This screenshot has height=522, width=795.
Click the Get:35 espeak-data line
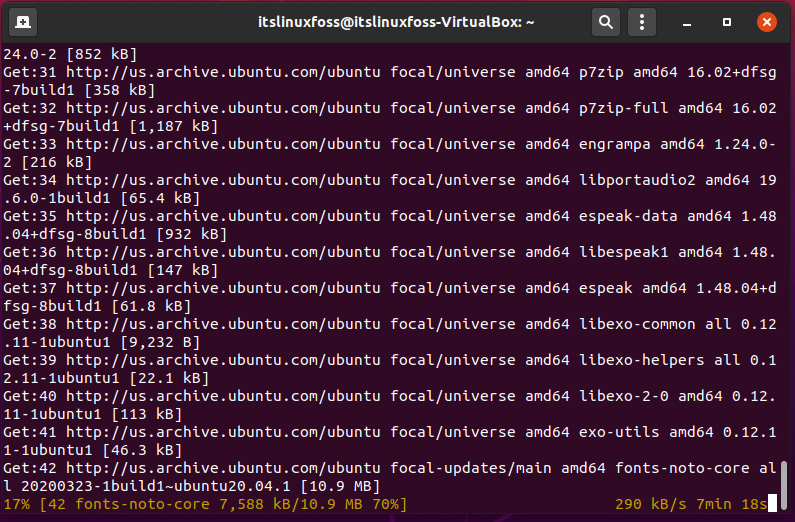pyautogui.click(x=389, y=225)
